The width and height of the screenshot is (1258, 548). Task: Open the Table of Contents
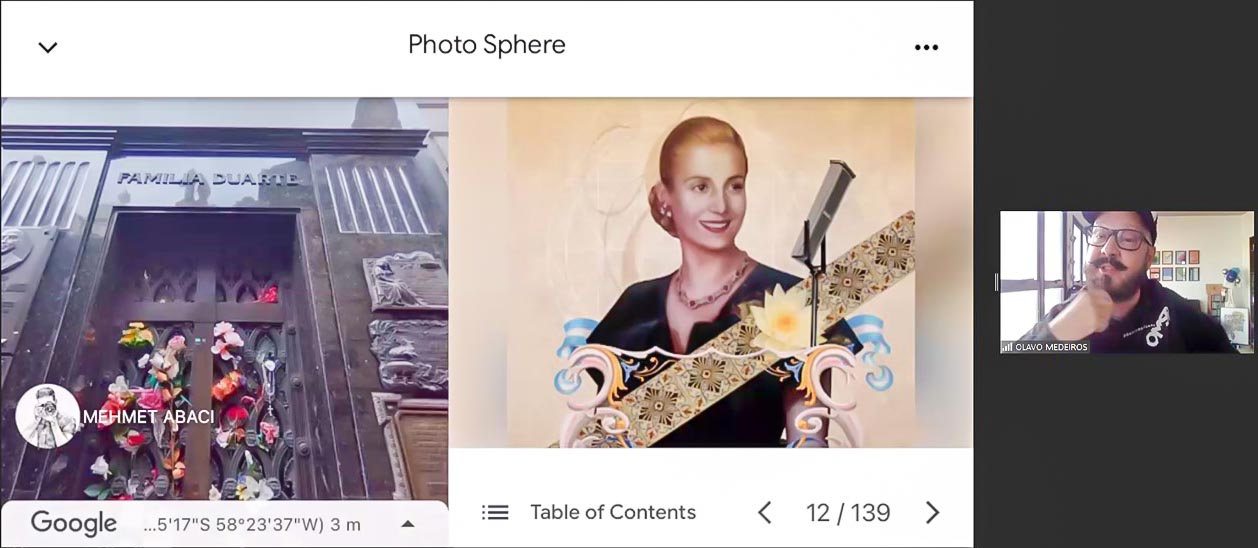click(x=613, y=512)
